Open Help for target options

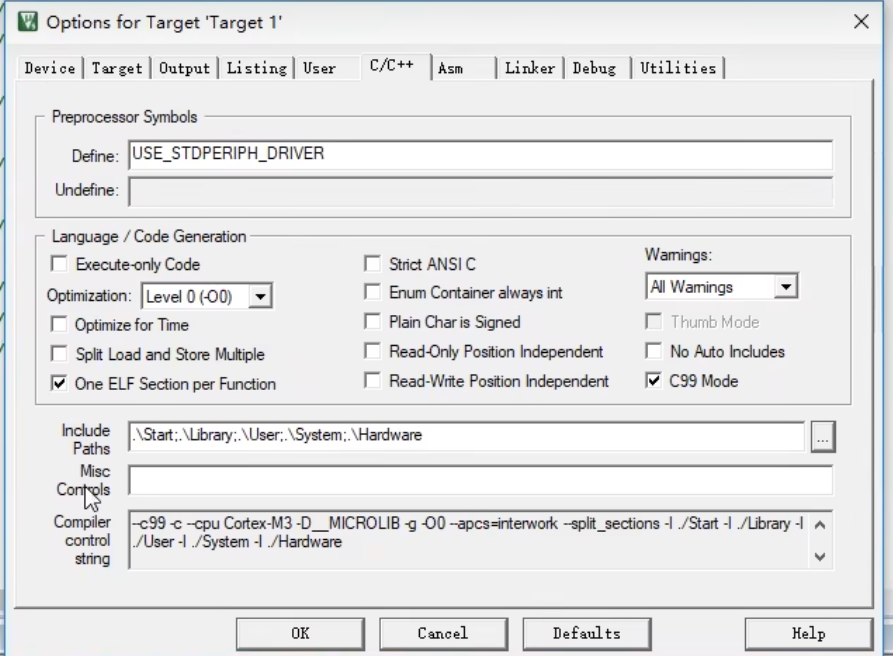coord(809,634)
